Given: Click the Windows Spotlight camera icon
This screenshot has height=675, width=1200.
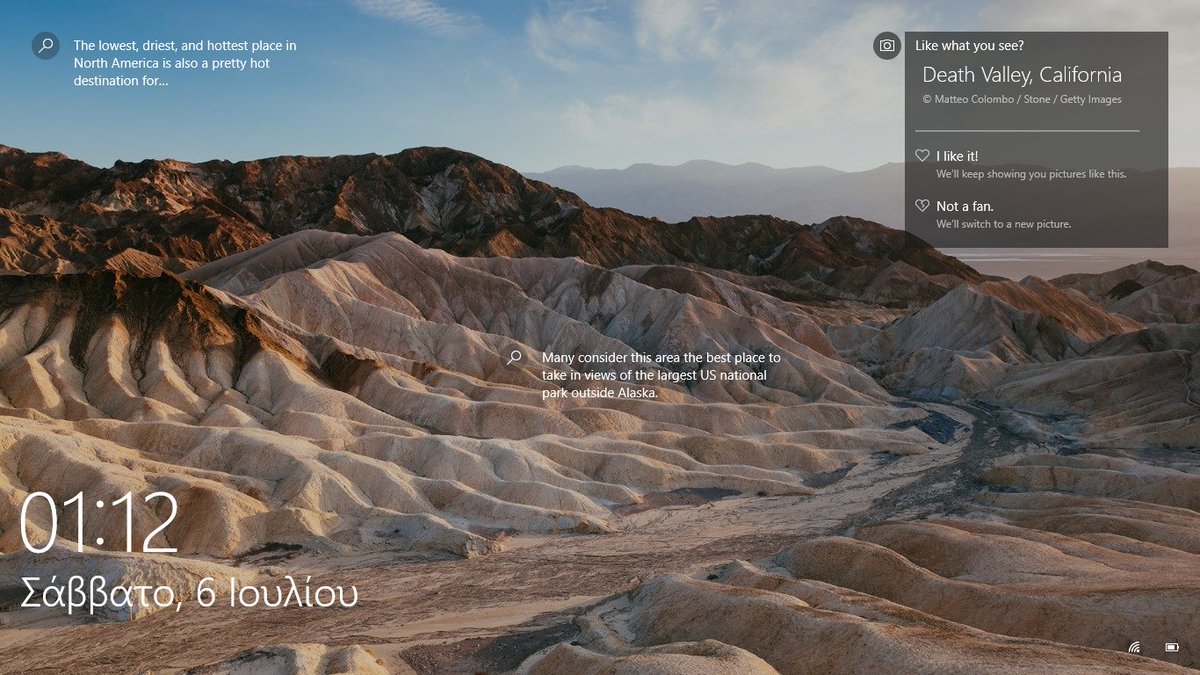Looking at the screenshot, I should 886,45.
